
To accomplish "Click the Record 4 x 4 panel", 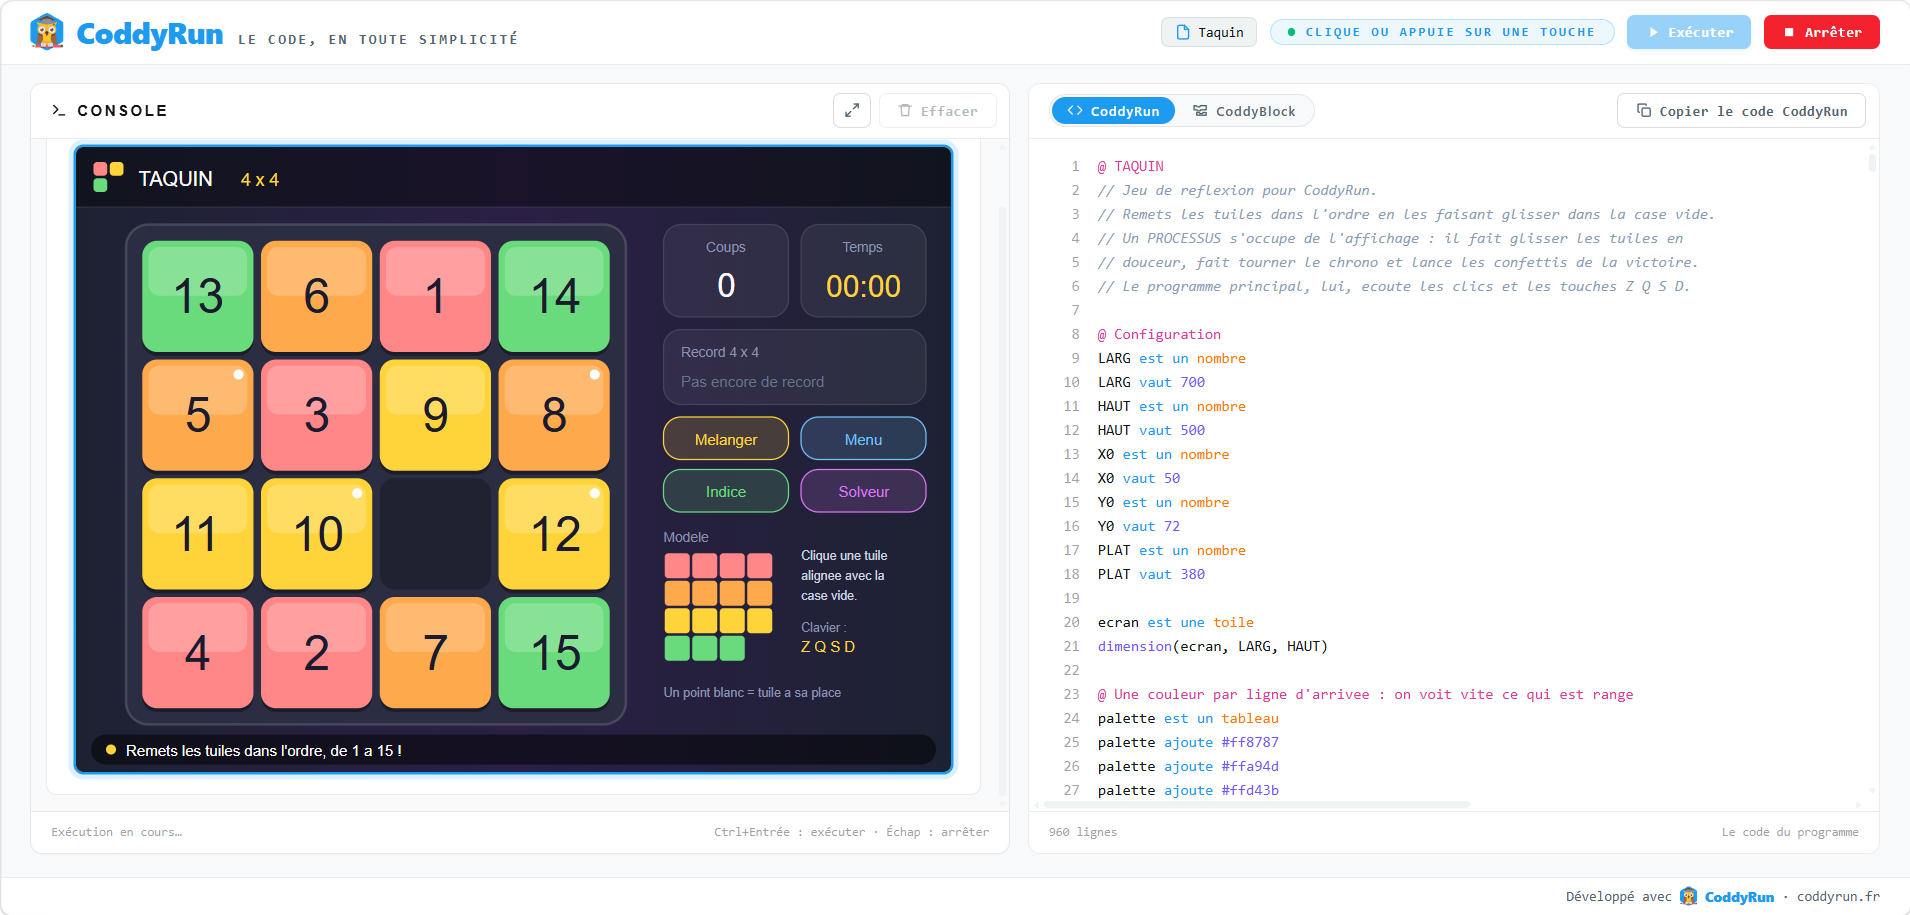I will (x=794, y=367).
